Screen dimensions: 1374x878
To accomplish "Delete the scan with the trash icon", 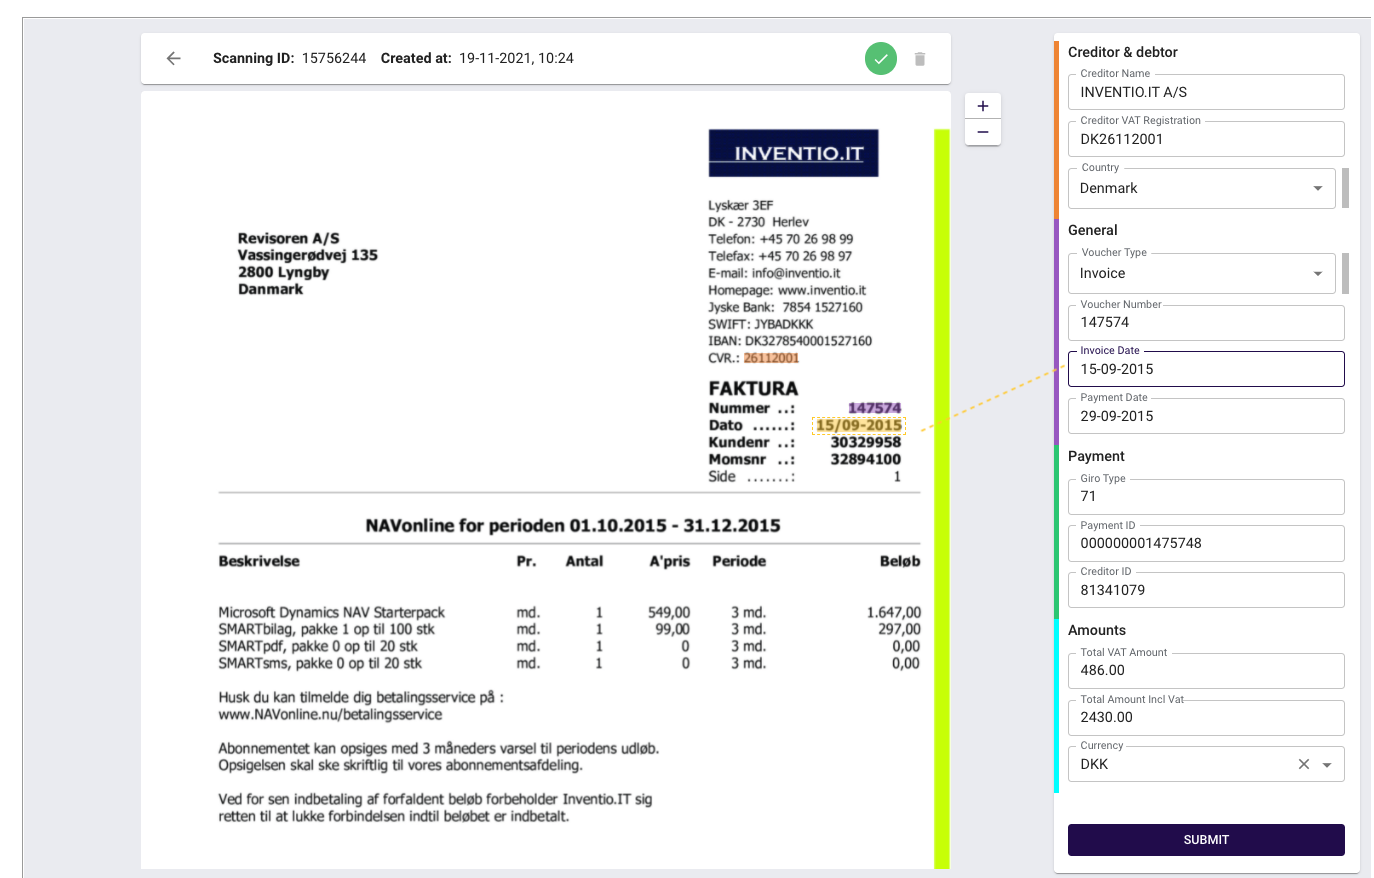I will click(920, 59).
